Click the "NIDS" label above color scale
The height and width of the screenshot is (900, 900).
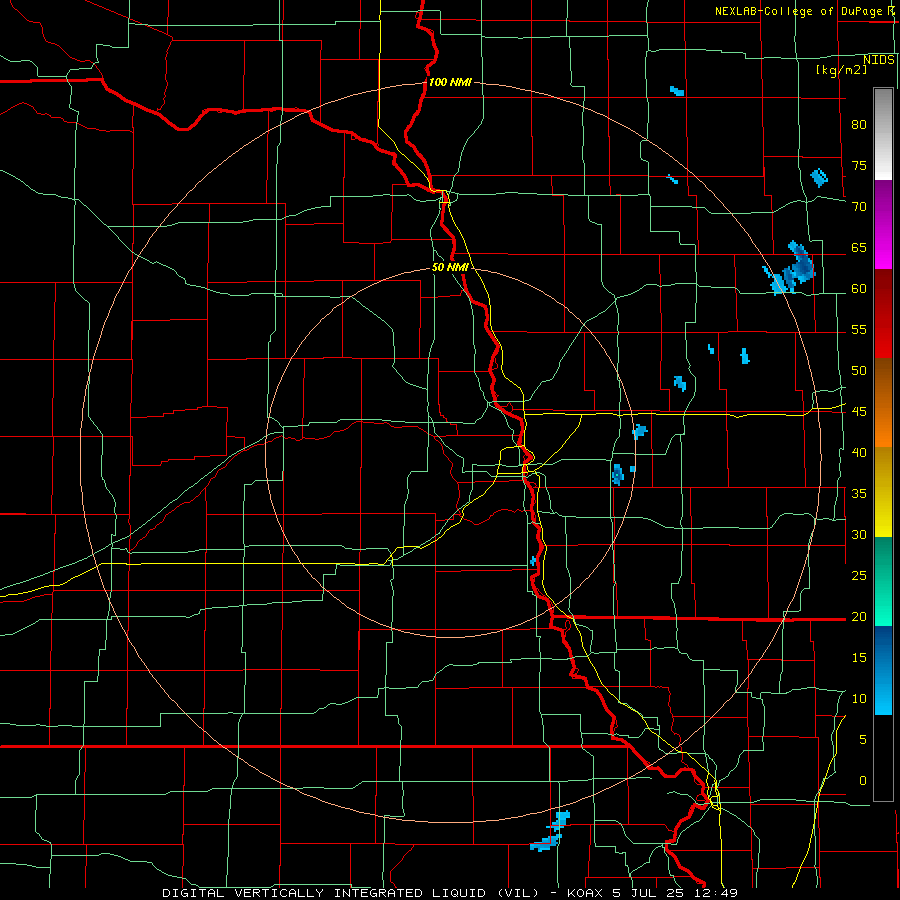[x=879, y=60]
